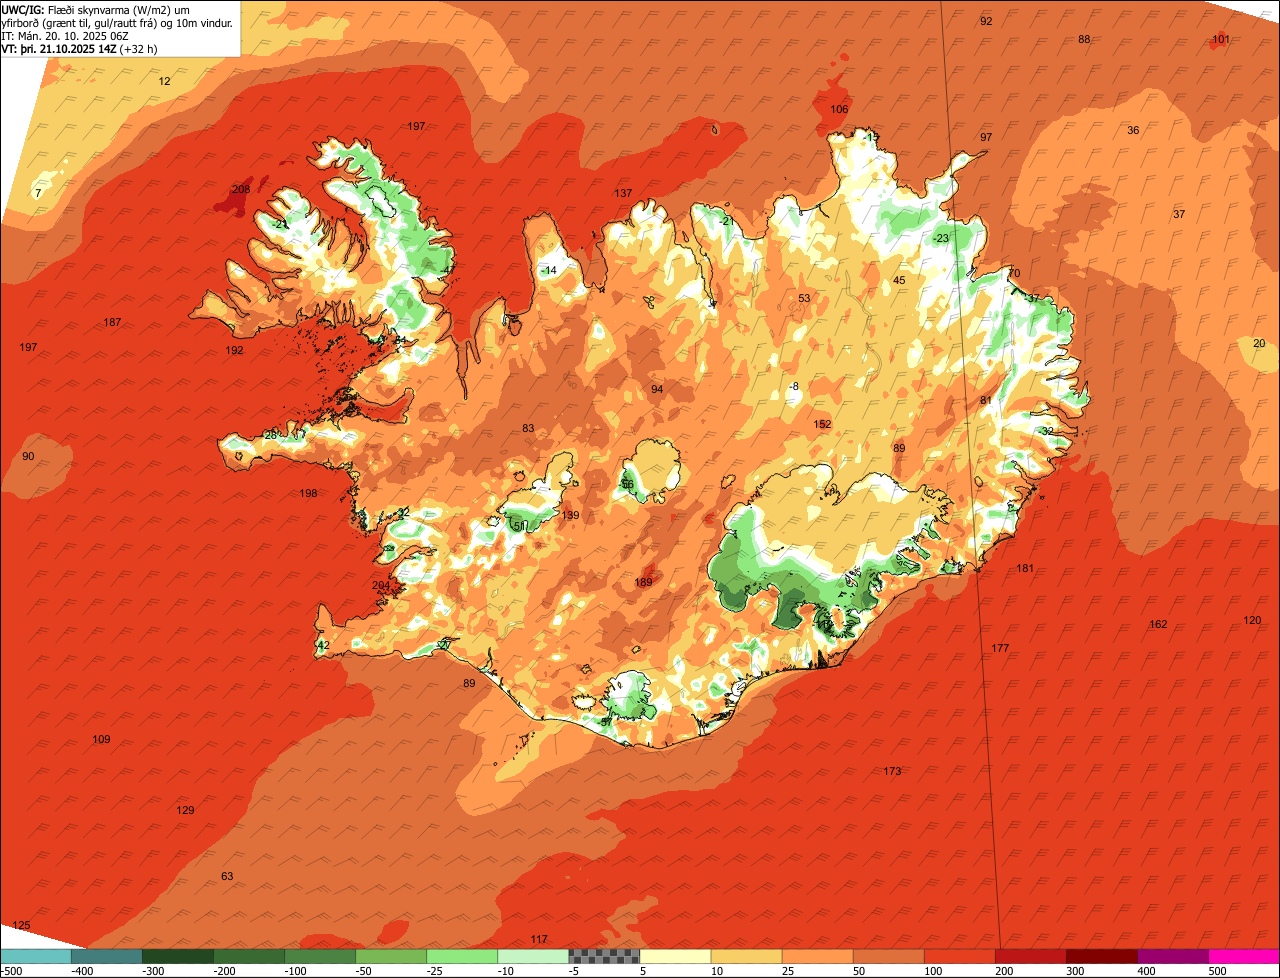Click the ocean value 173
1280x978 pixels.
pyautogui.click(x=892, y=771)
